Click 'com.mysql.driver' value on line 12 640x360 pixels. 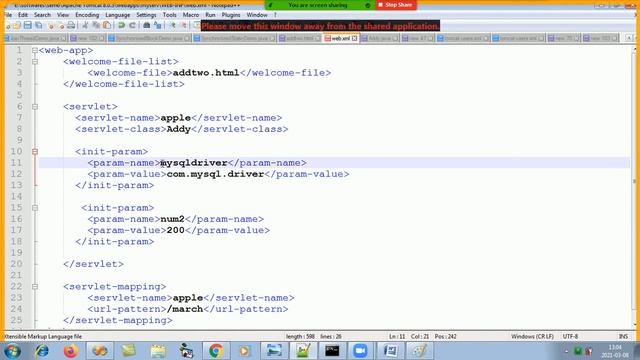tap(216, 174)
